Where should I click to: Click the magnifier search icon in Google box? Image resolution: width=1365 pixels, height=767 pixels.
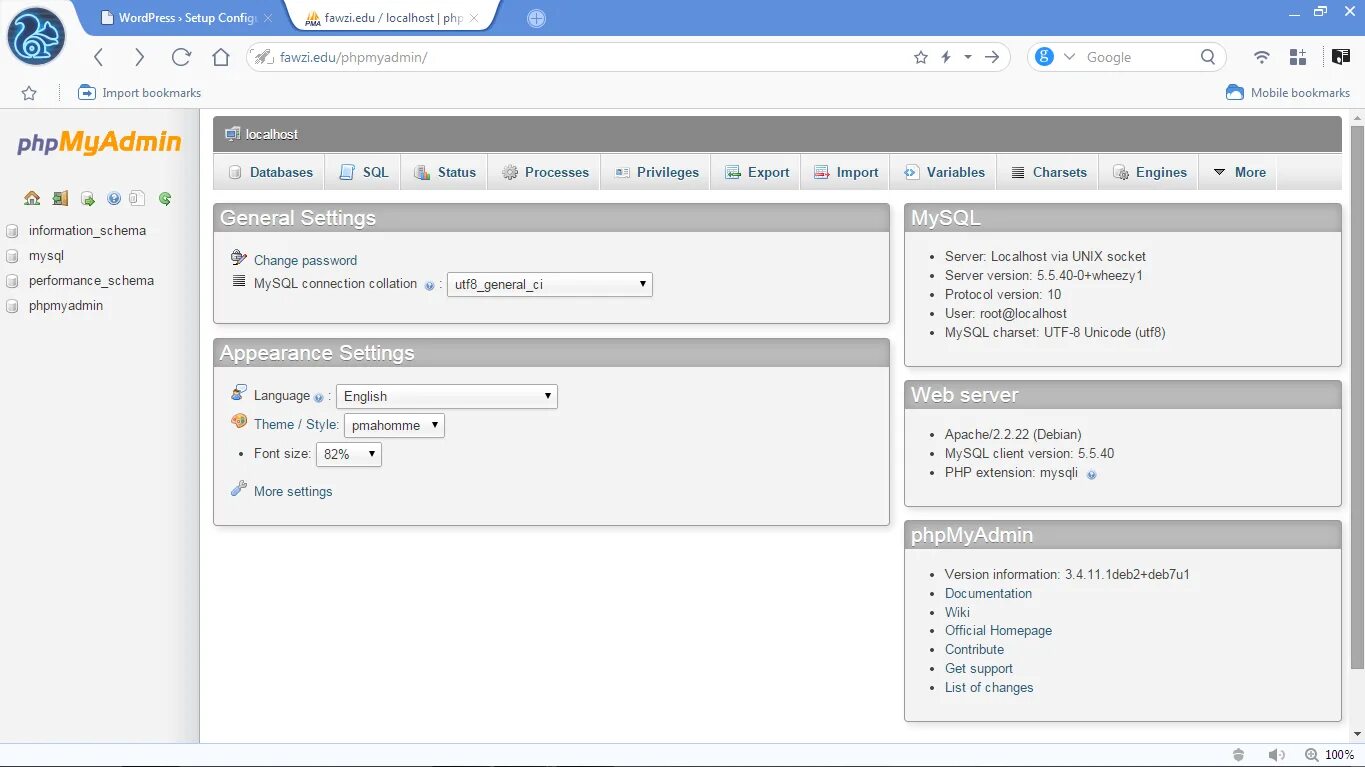(1208, 57)
